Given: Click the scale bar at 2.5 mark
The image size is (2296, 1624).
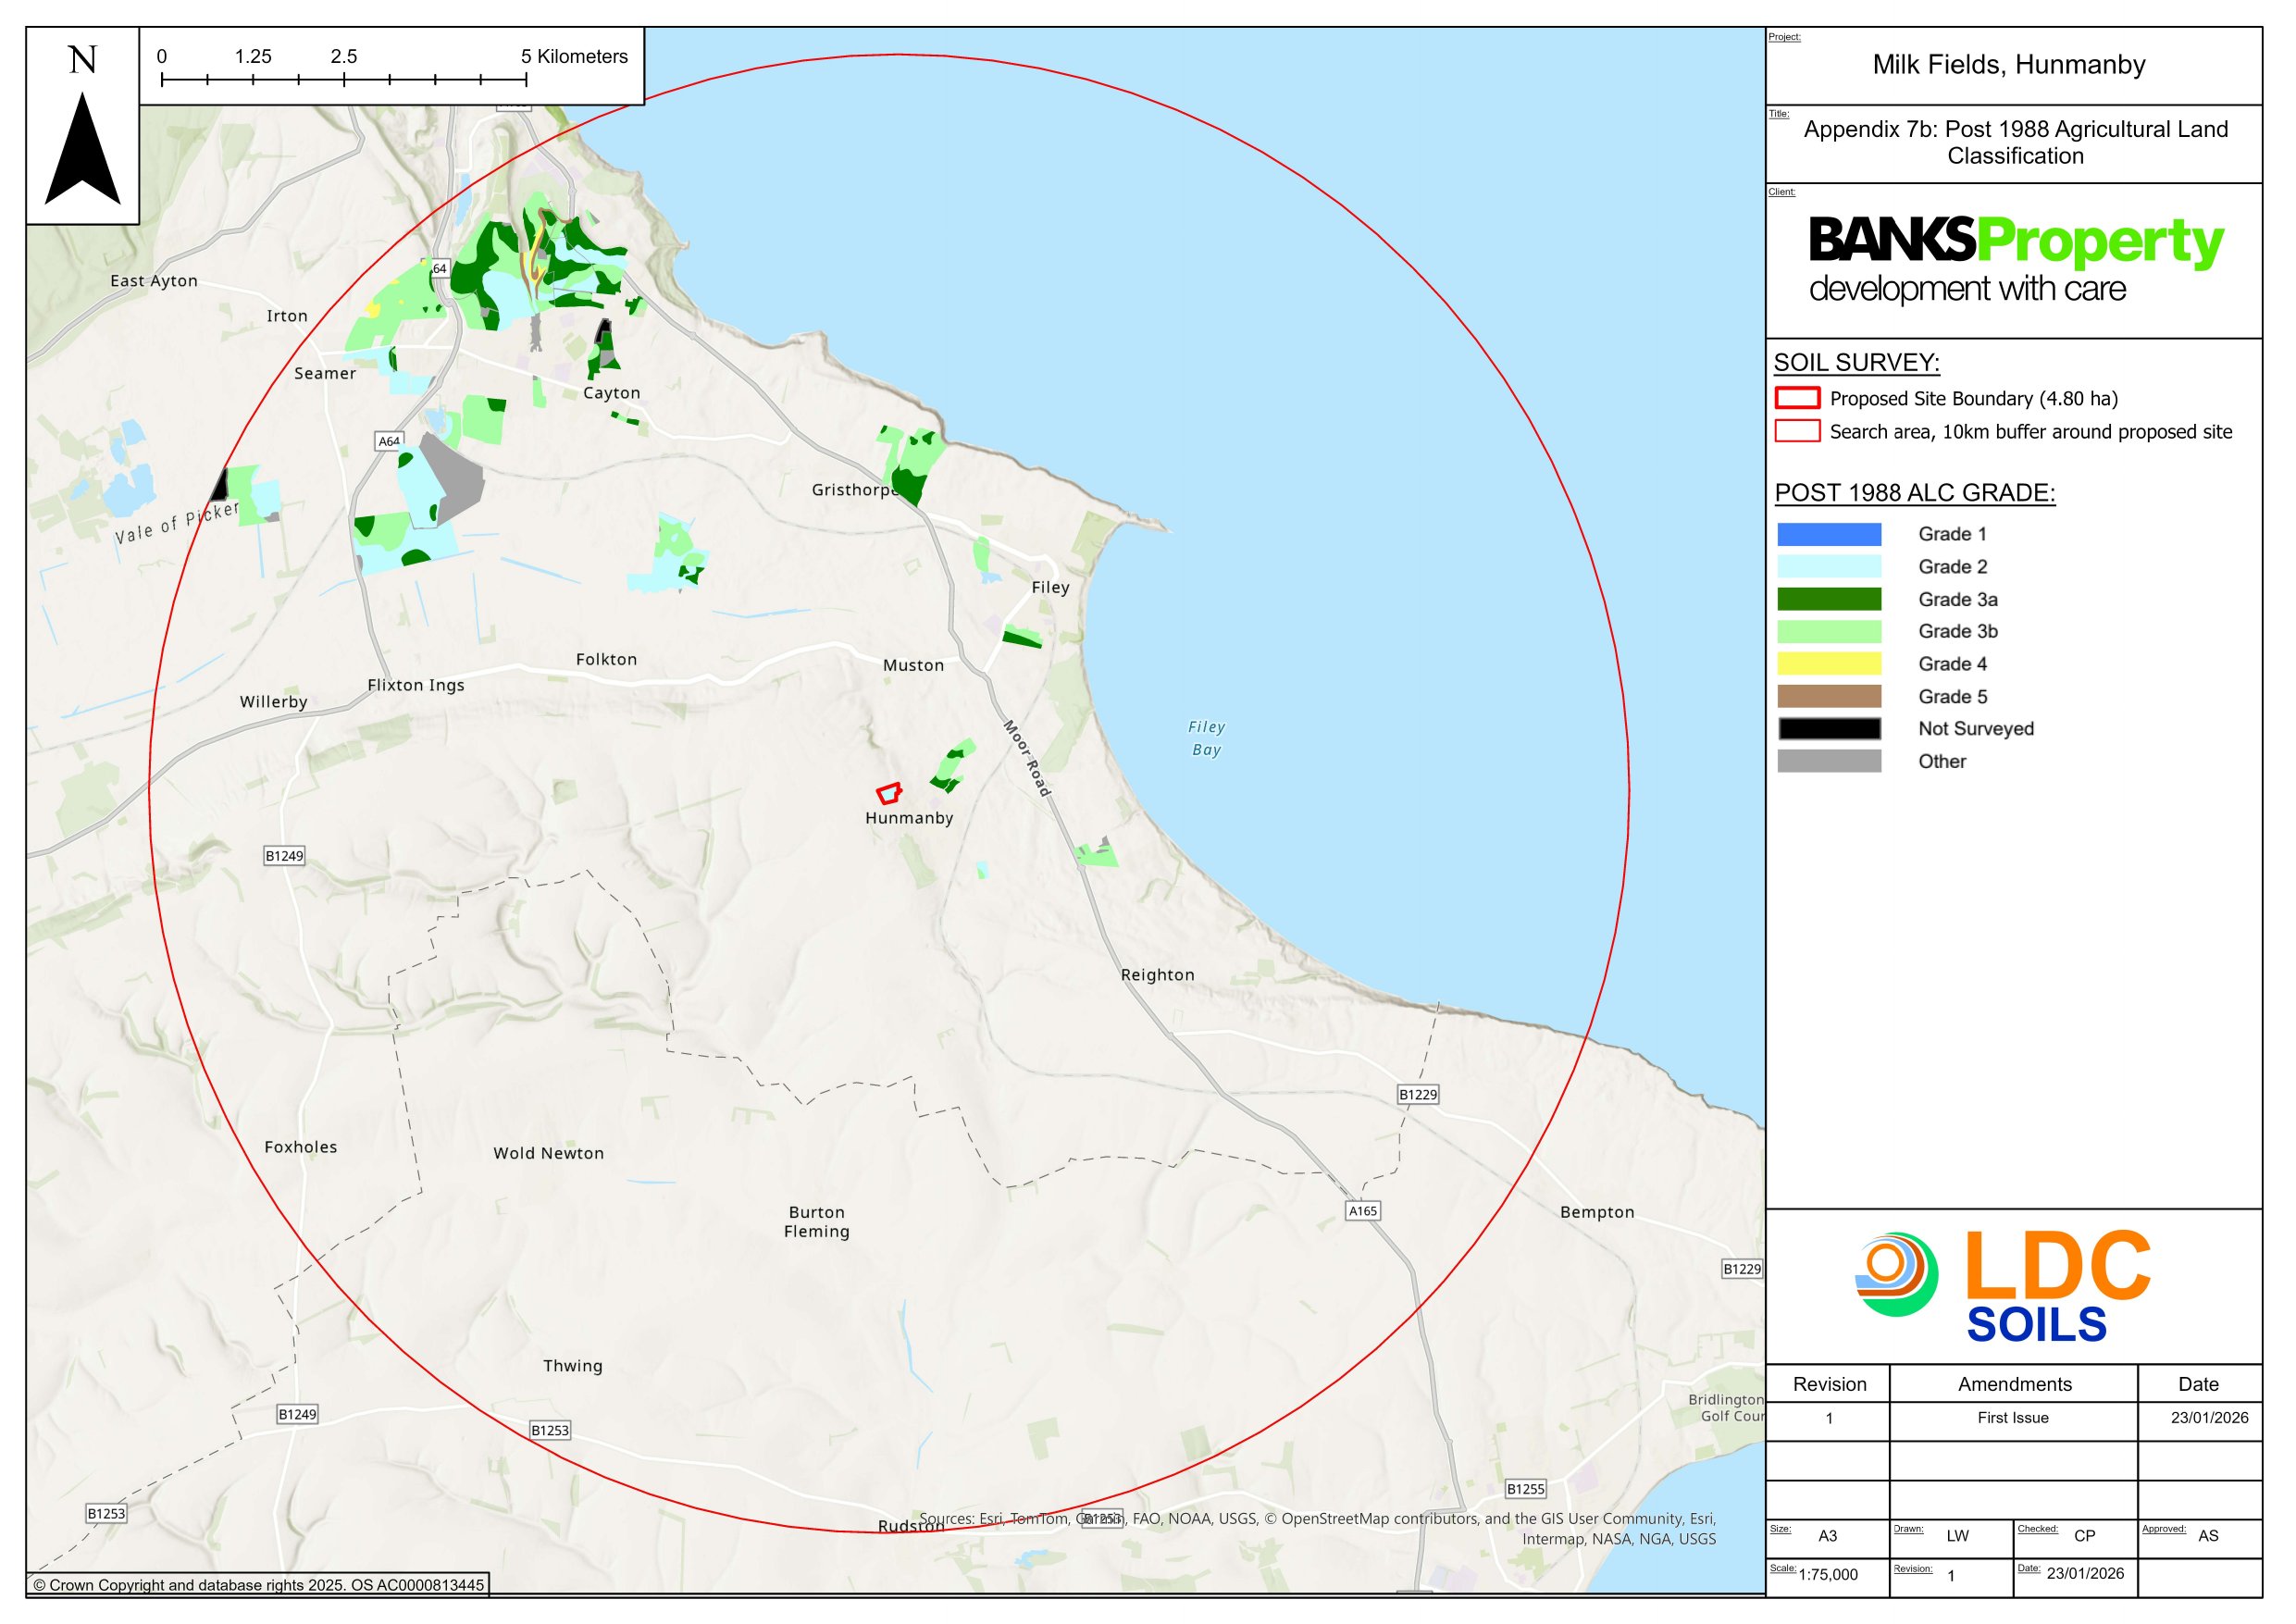Looking at the screenshot, I should [344, 78].
